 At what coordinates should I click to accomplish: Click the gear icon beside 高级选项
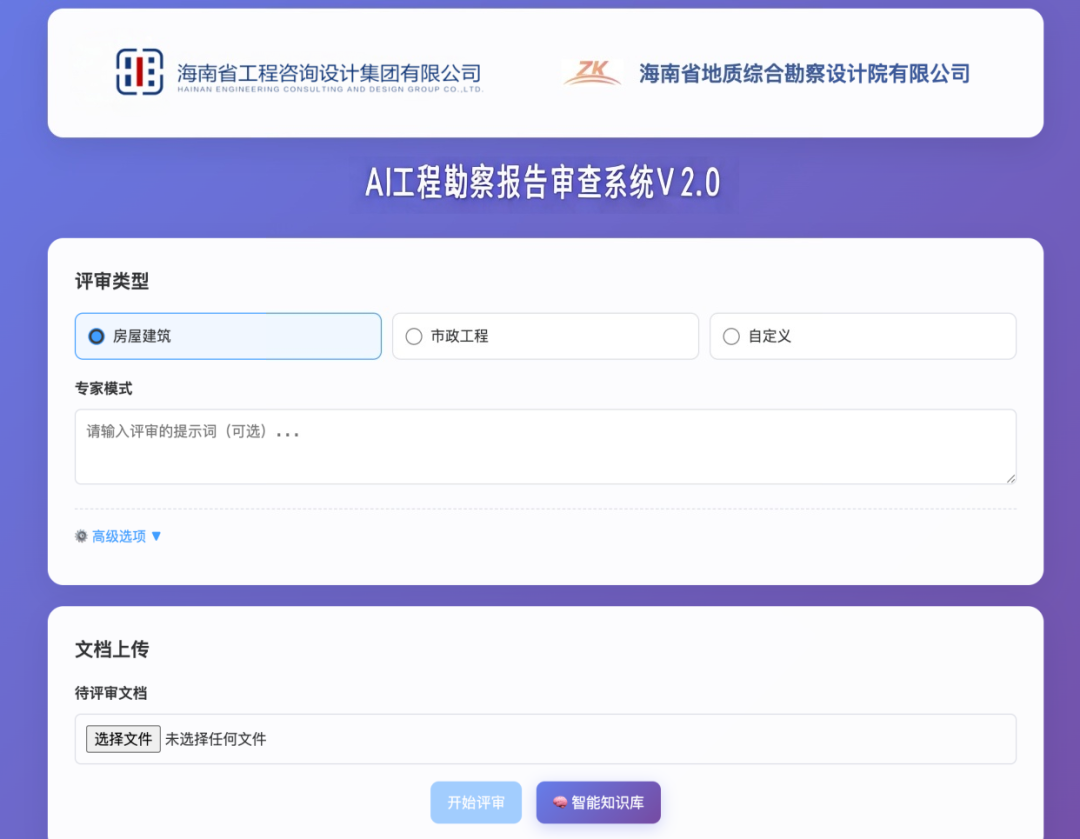tap(81, 536)
